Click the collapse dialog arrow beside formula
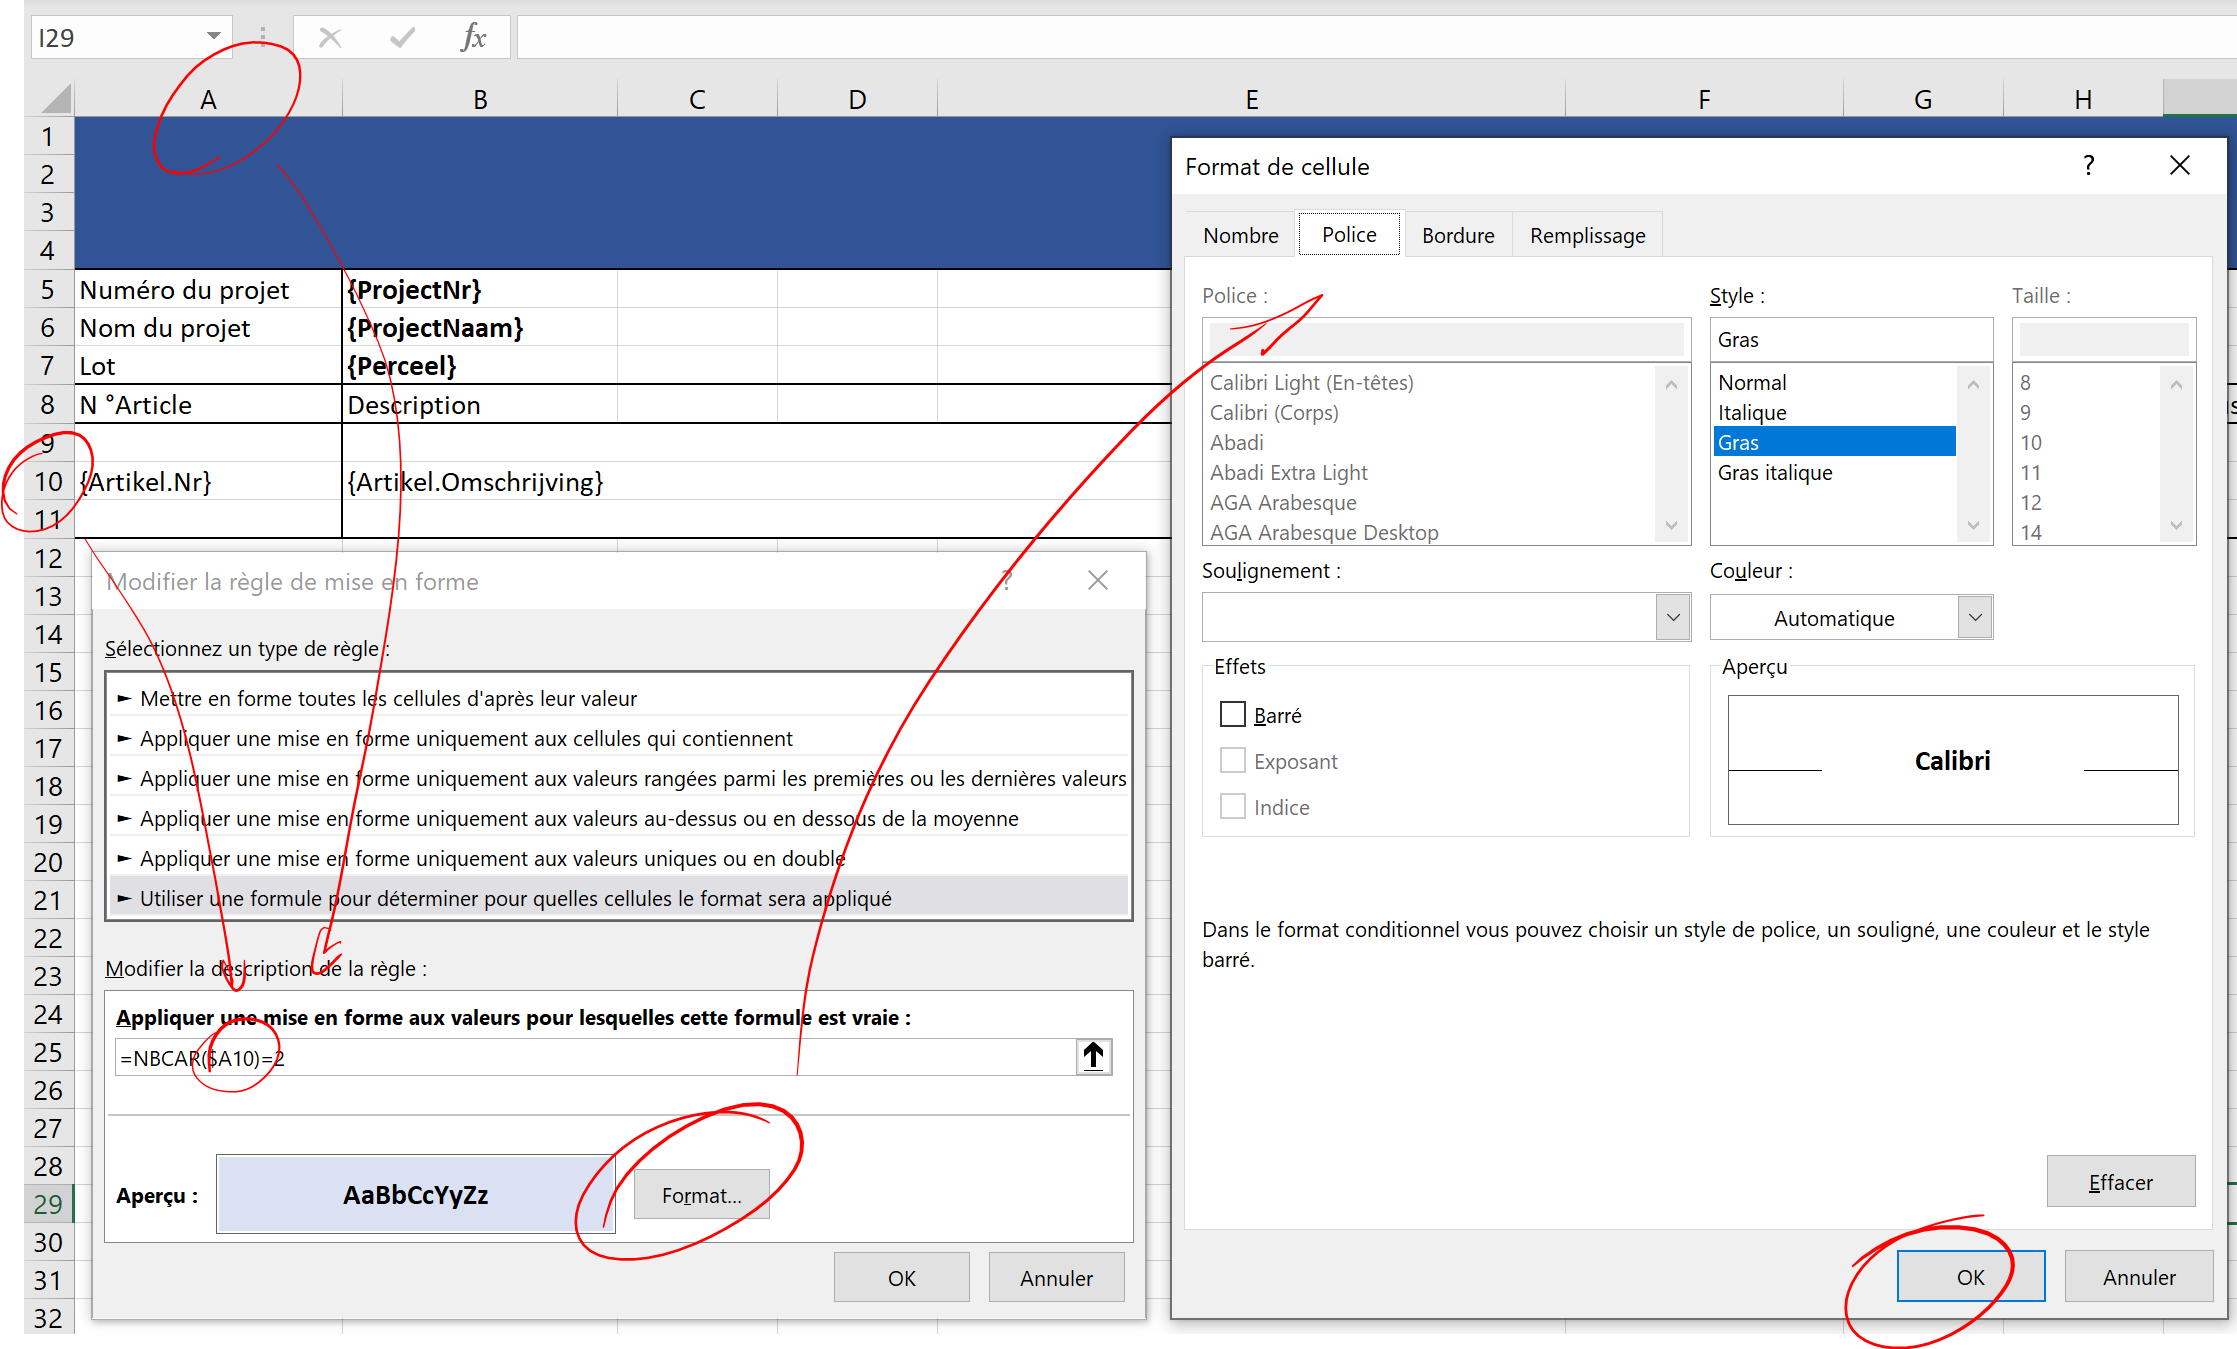 click(x=1093, y=1056)
